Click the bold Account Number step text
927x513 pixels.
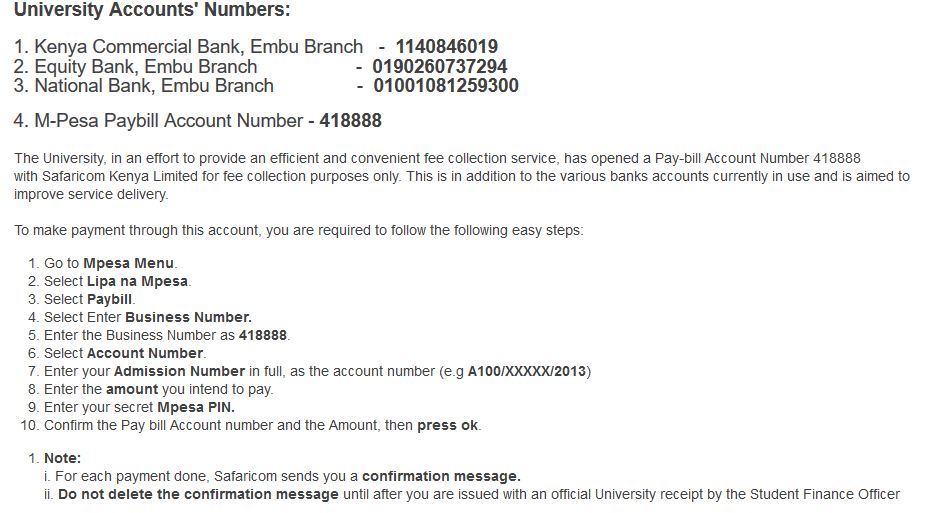pyautogui.click(x=145, y=353)
